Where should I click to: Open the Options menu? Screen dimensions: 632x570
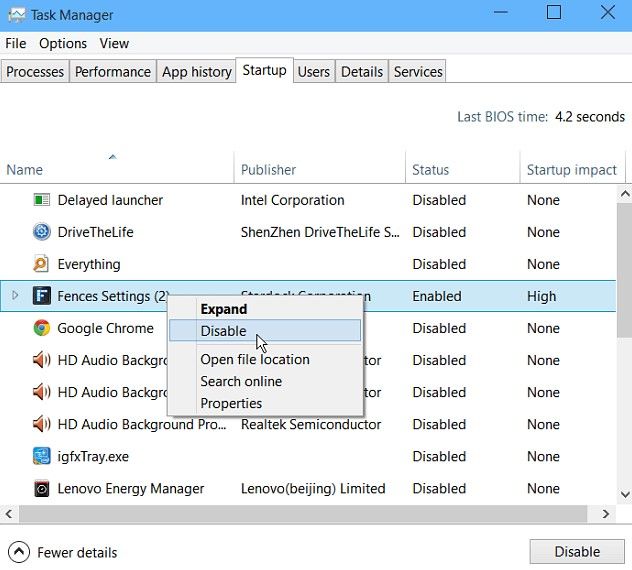(63, 43)
